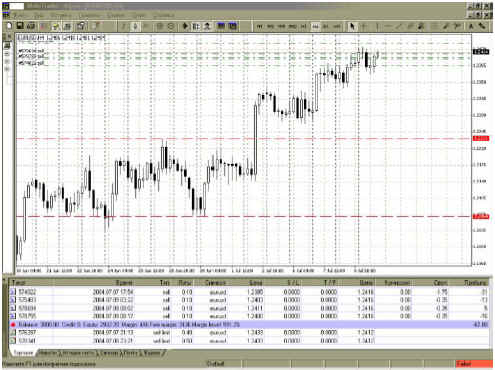This screenshot has width=495, height=370.
Task: Select the crosshair tool beside cursor arrow
Action: click(364, 26)
